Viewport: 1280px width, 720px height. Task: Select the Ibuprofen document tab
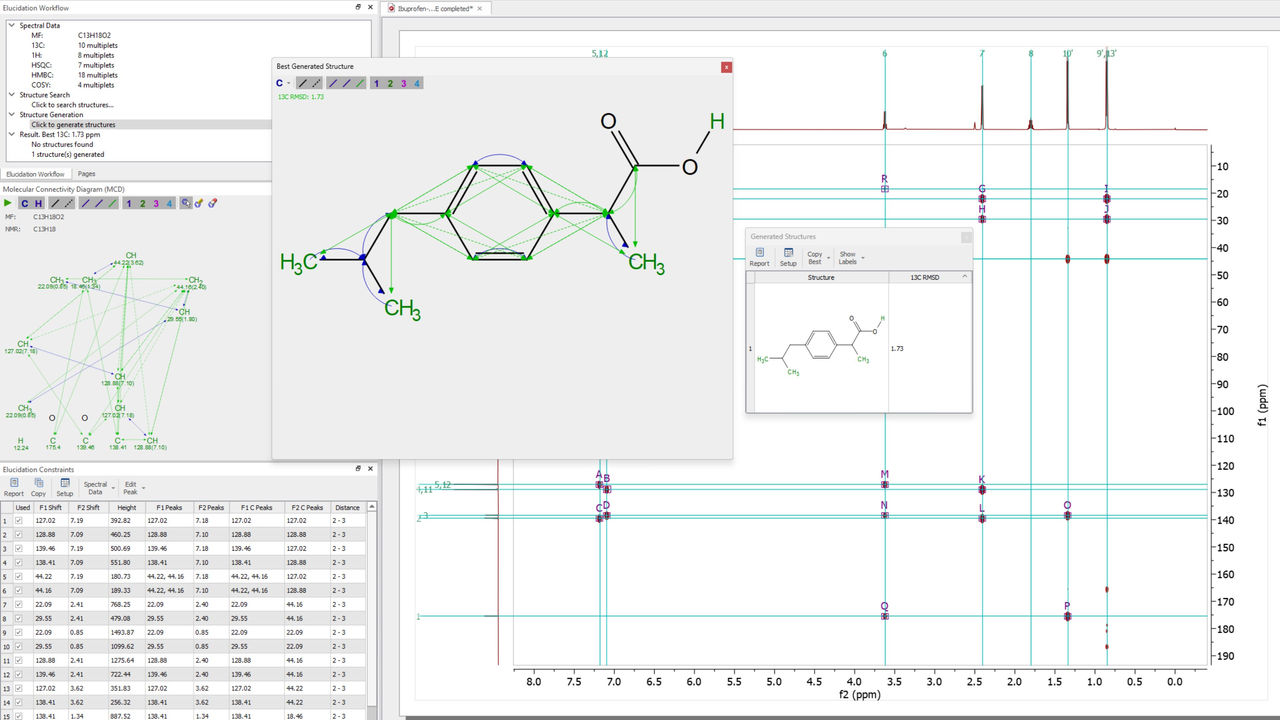(x=436, y=8)
